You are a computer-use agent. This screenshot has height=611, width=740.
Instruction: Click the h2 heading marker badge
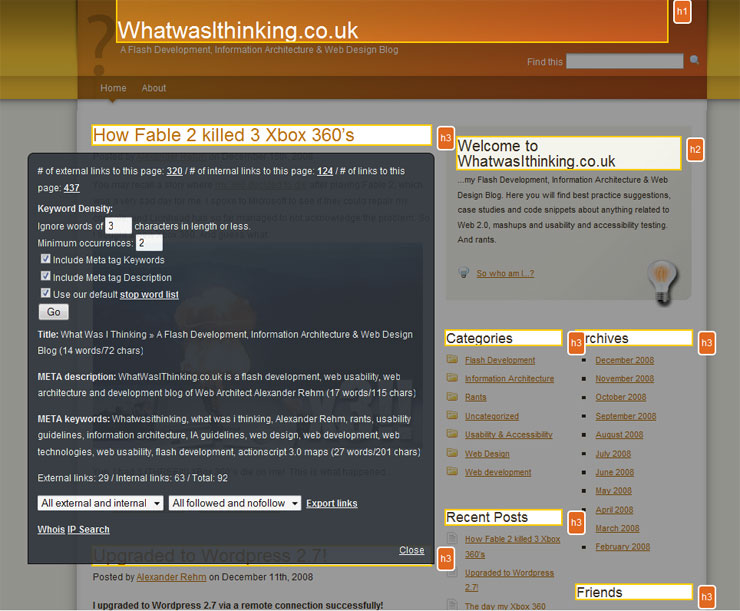[695, 150]
